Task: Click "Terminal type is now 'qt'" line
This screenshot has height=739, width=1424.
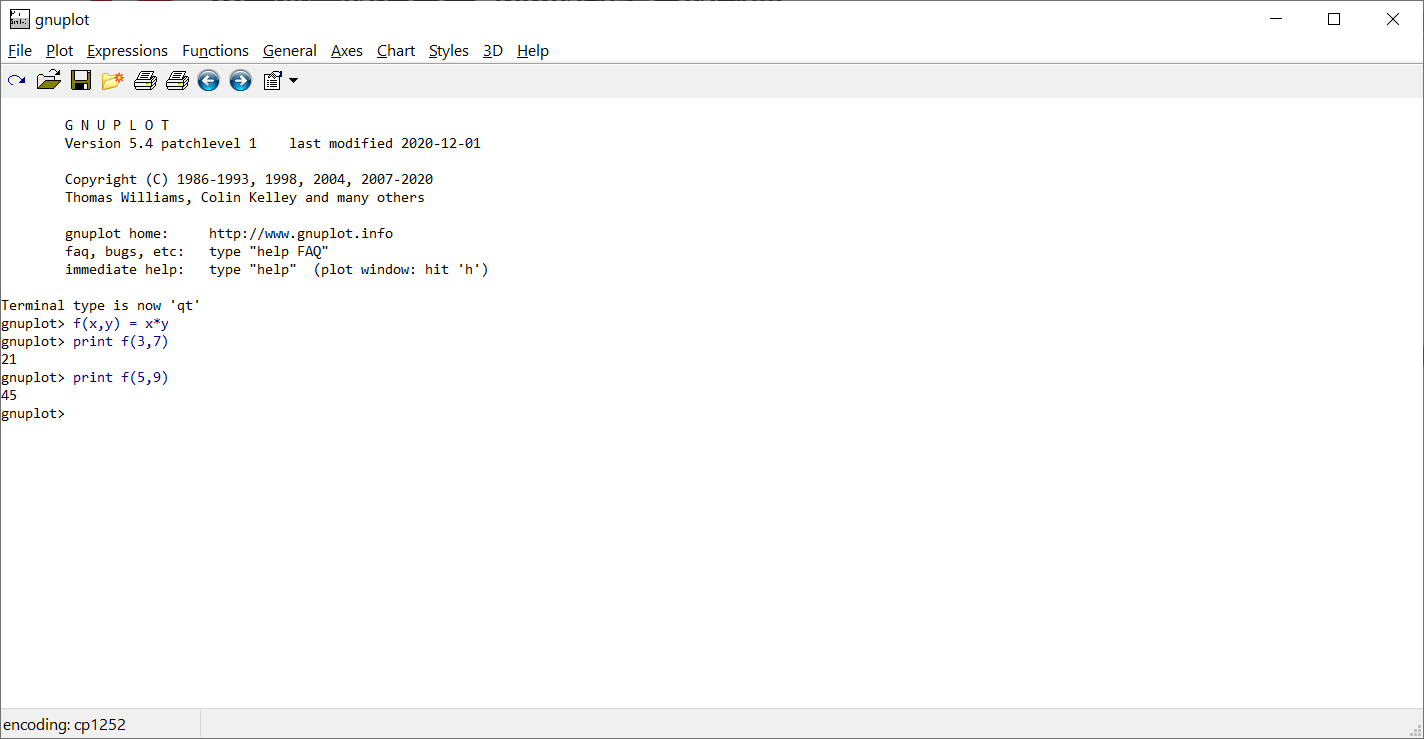Action: [x=101, y=305]
